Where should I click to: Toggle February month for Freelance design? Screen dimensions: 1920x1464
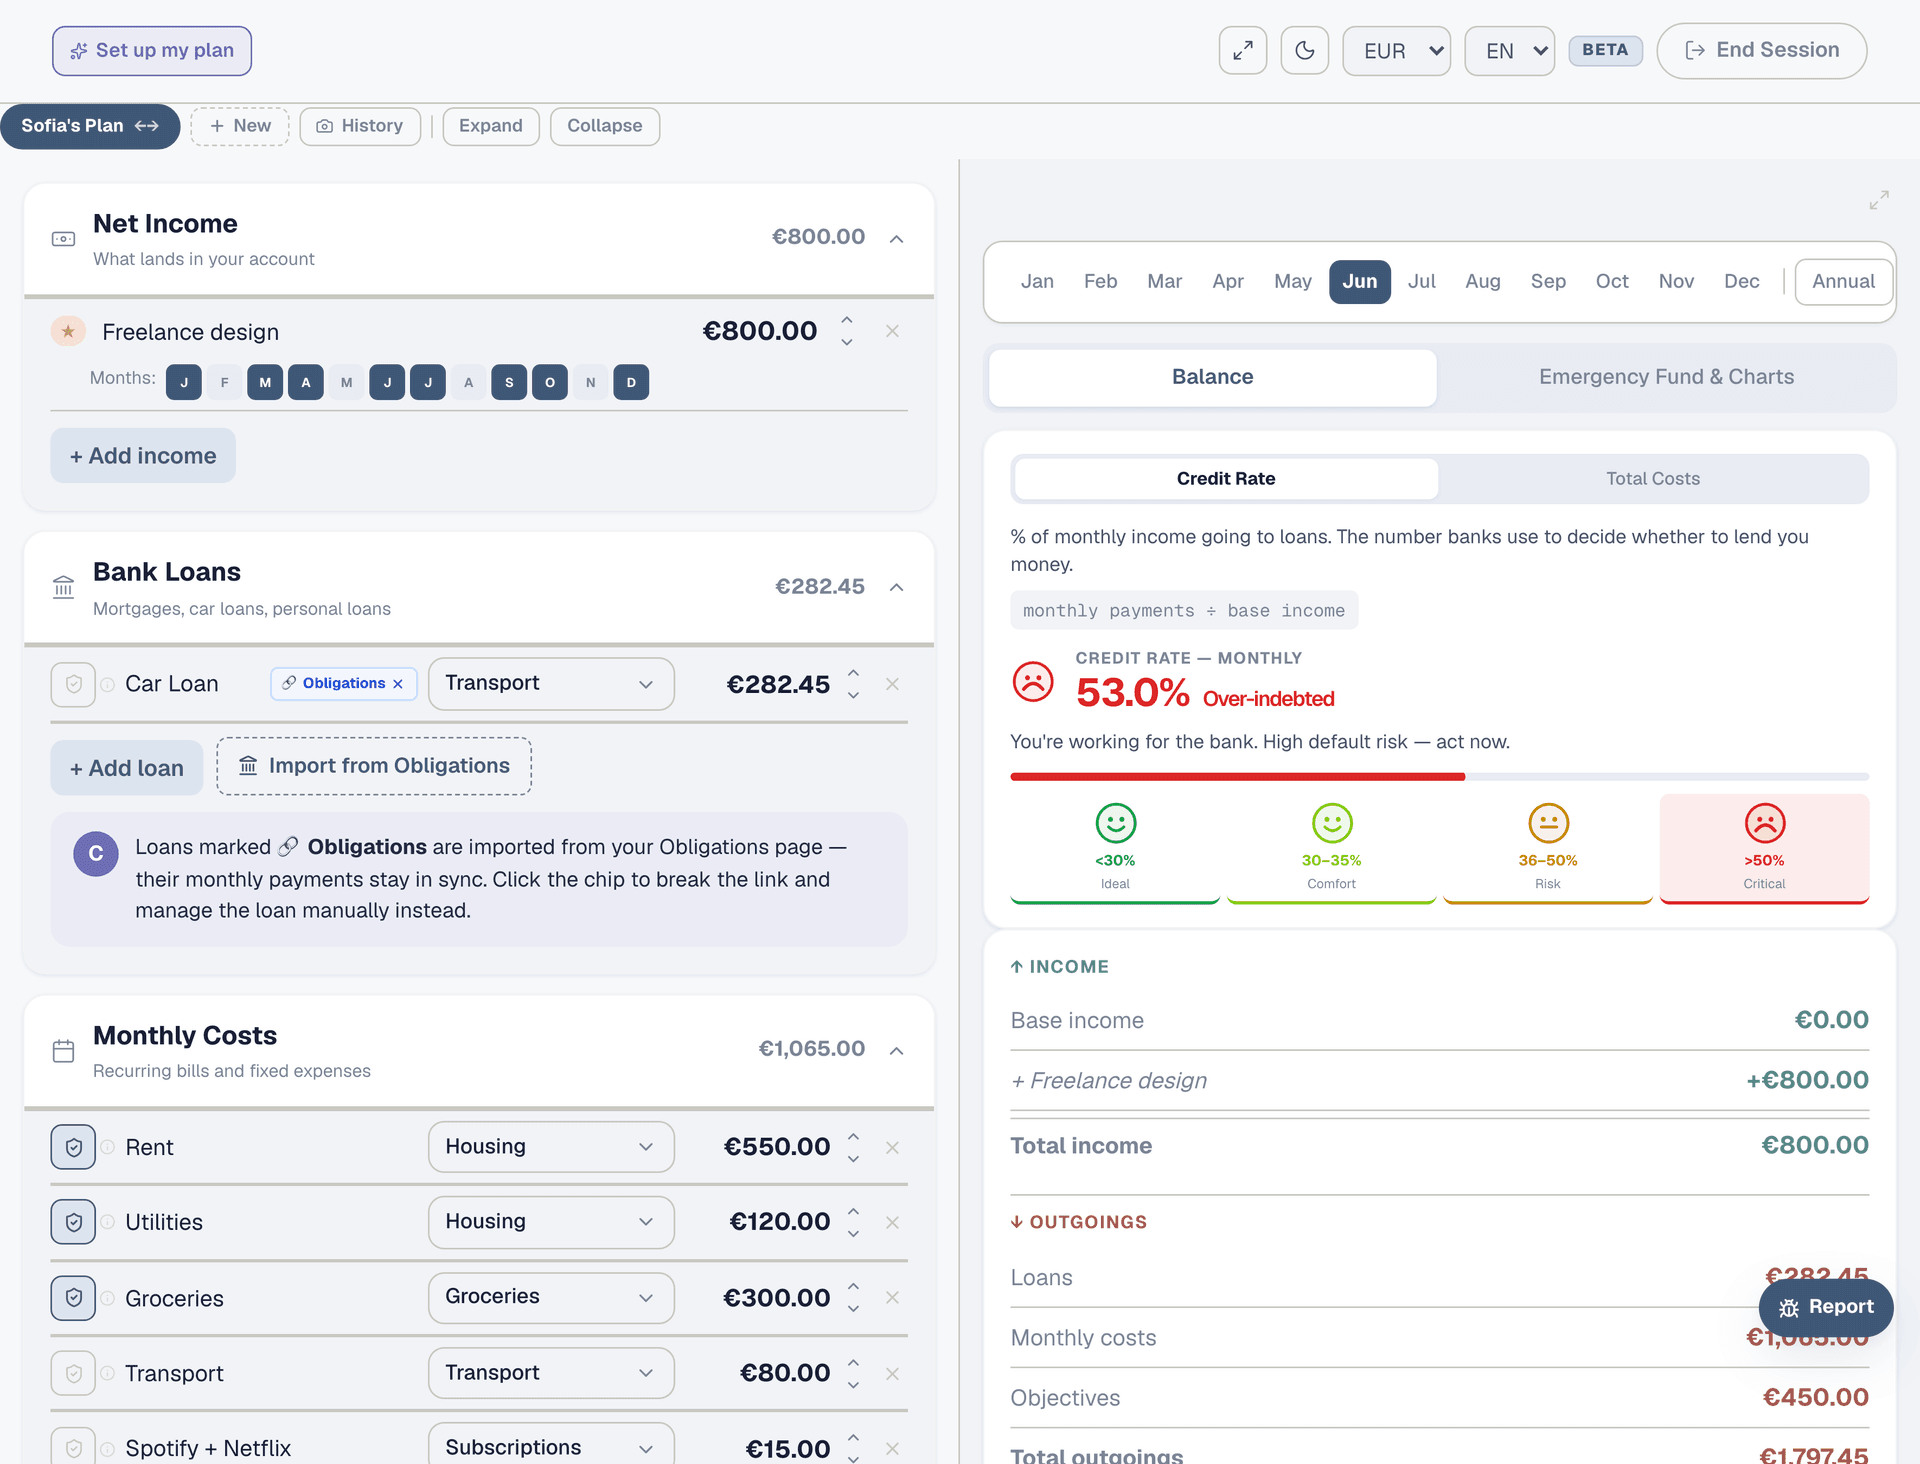coord(225,382)
